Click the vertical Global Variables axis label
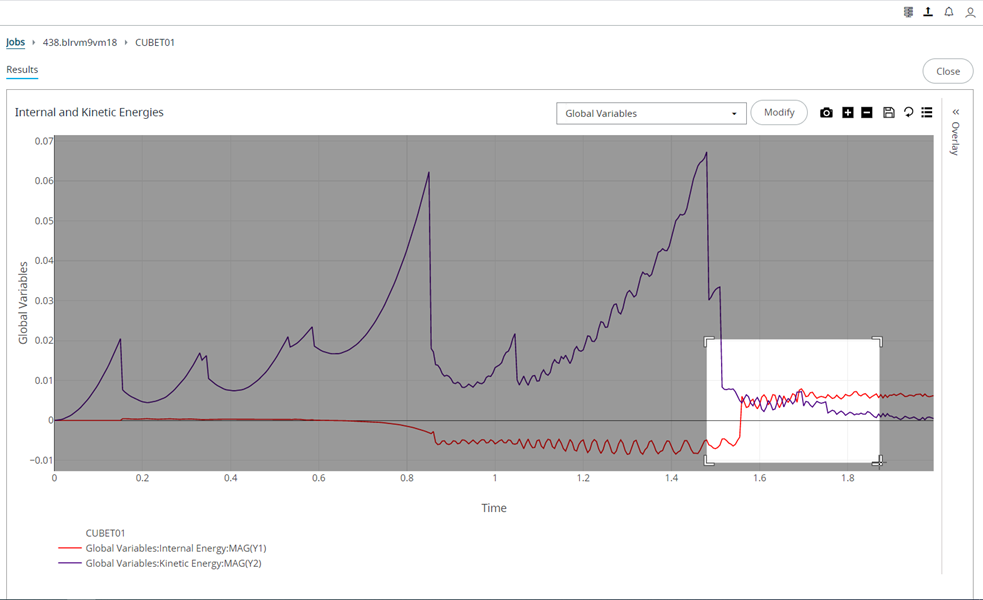Viewport: 983px width, 600px height. coord(23,303)
